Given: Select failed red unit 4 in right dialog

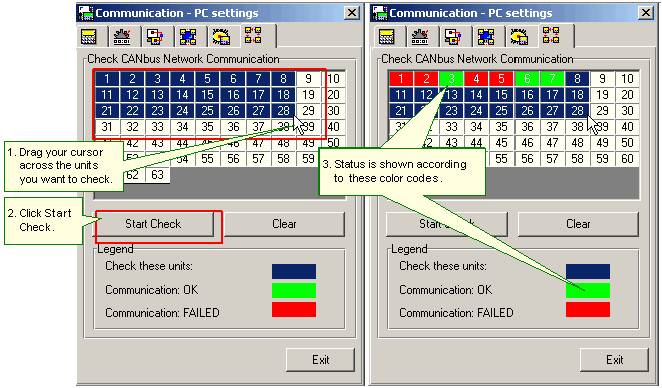Looking at the screenshot, I should [x=476, y=79].
